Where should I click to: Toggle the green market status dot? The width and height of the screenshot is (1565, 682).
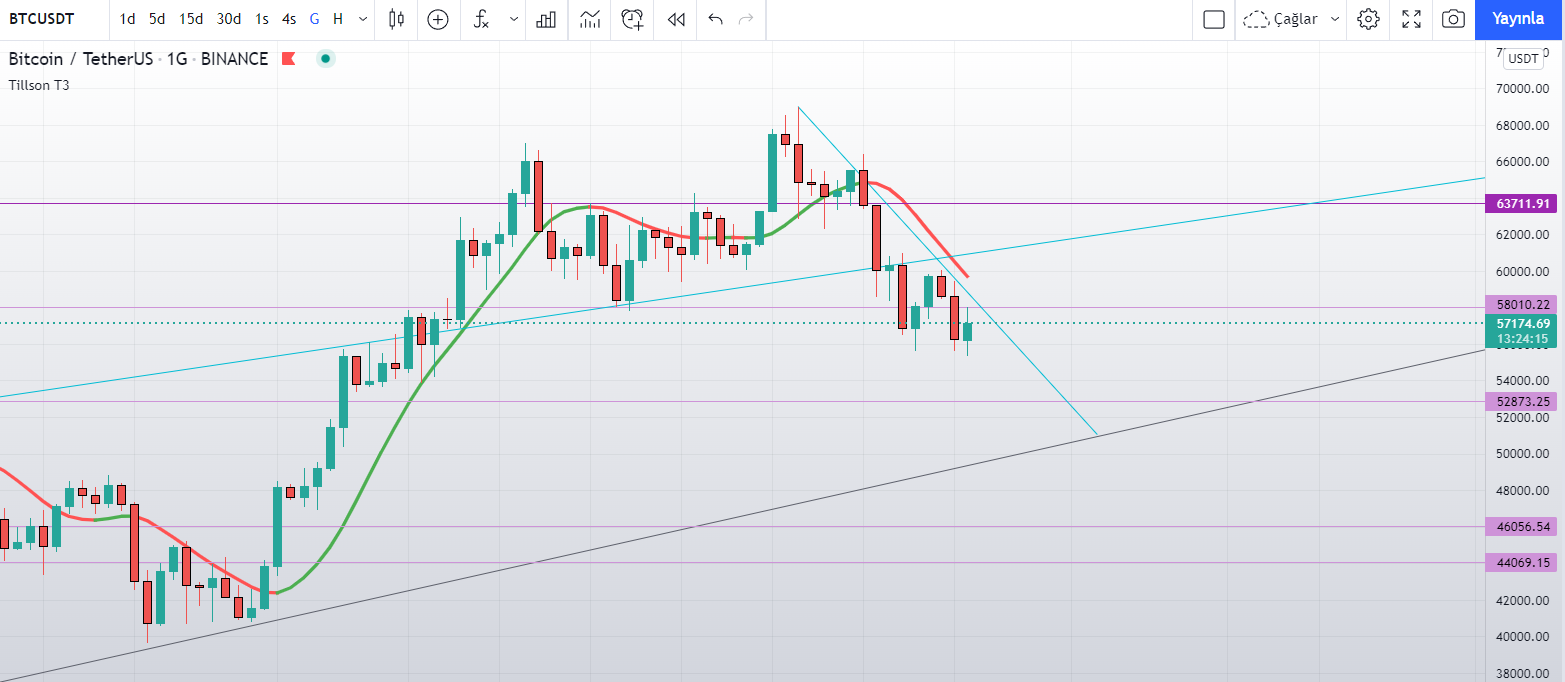(x=325, y=59)
